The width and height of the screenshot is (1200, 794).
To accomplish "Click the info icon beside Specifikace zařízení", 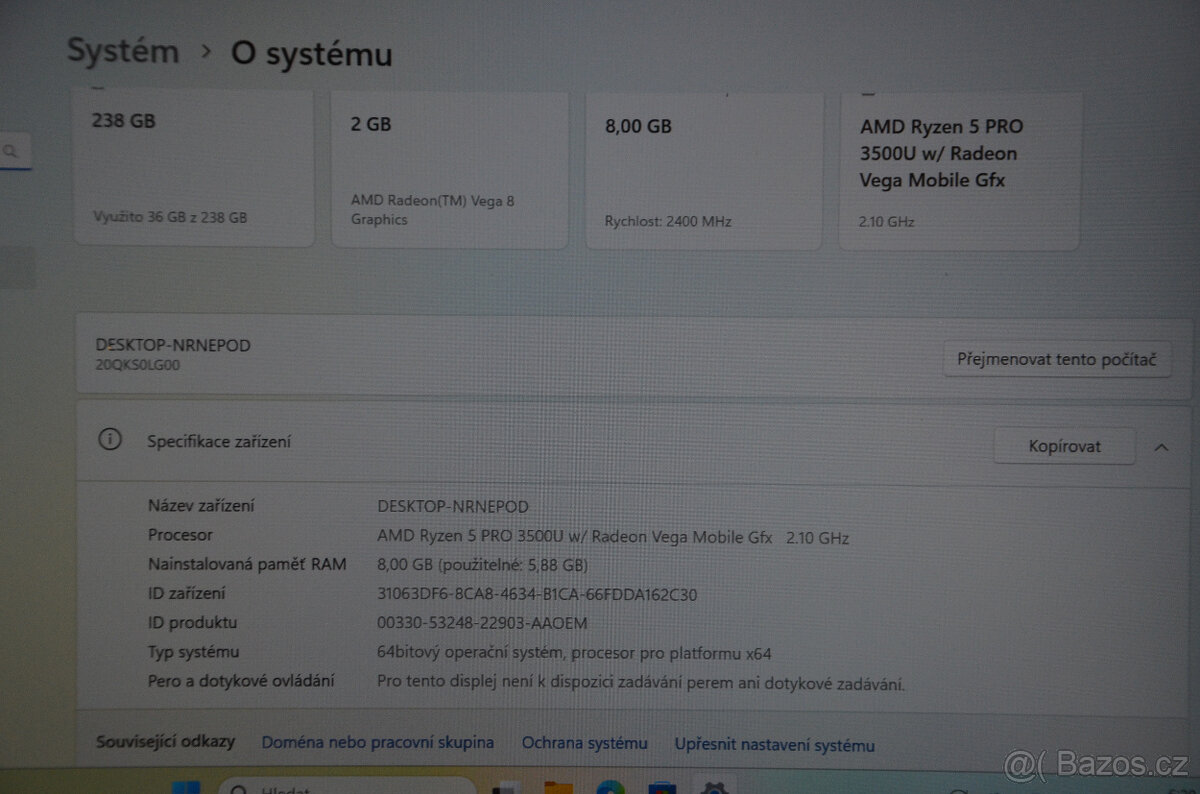I will click(x=111, y=440).
